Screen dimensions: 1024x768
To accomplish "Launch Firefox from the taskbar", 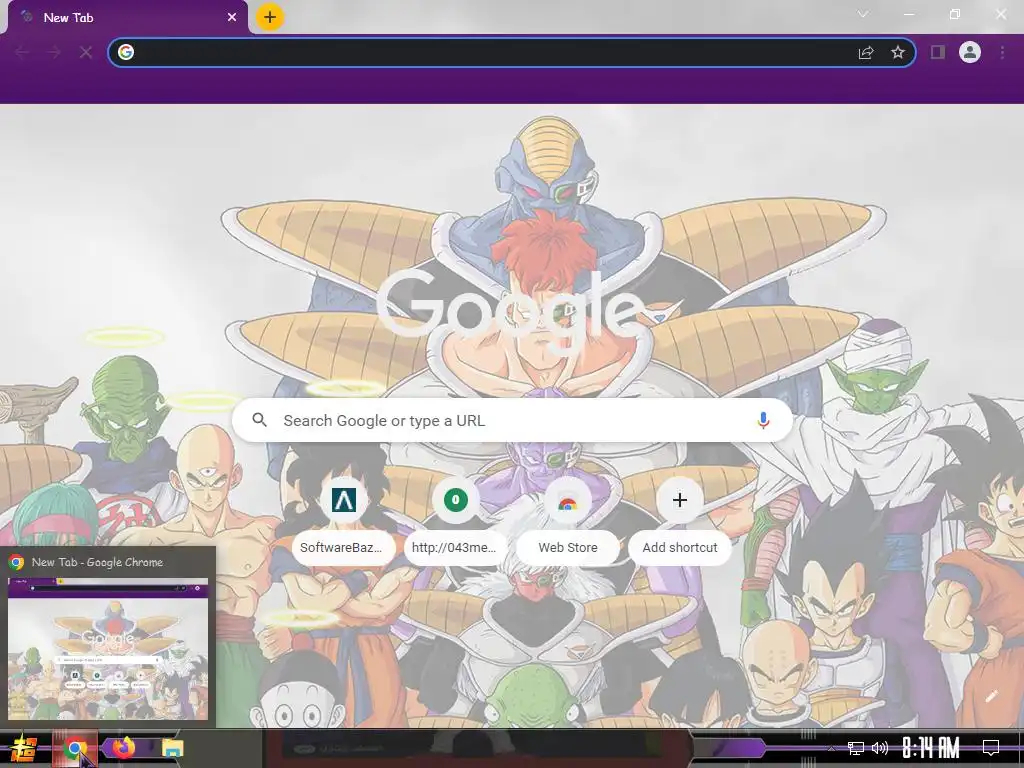I will click(x=123, y=747).
